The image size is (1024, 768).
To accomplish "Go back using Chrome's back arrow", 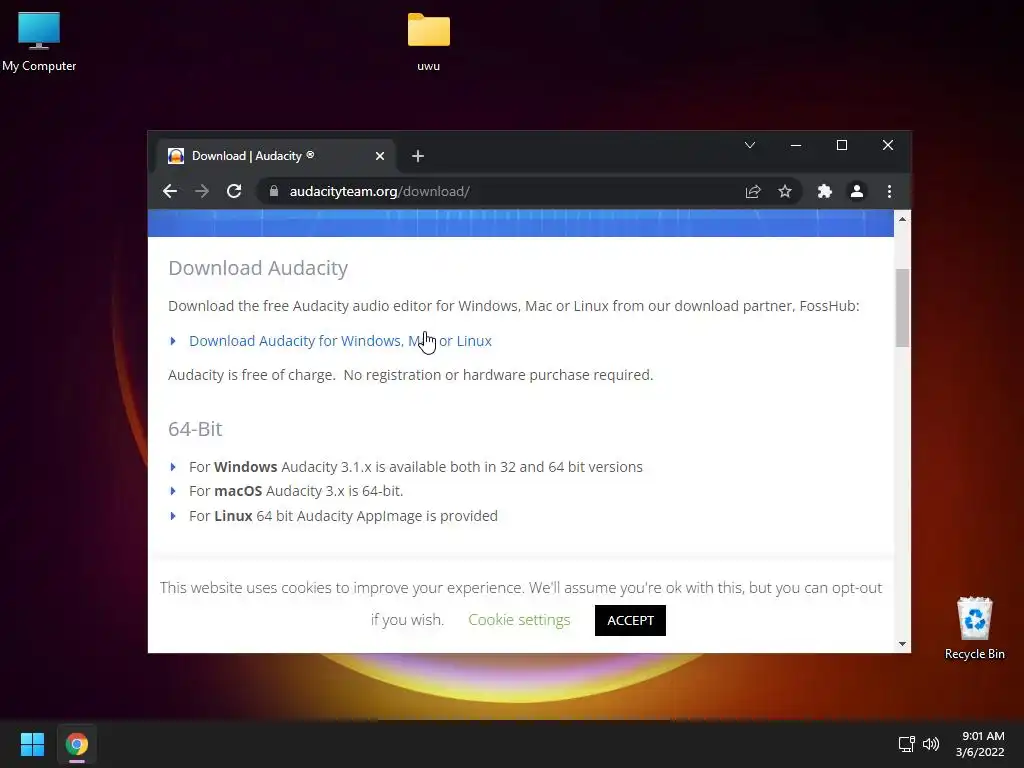I will (x=170, y=191).
